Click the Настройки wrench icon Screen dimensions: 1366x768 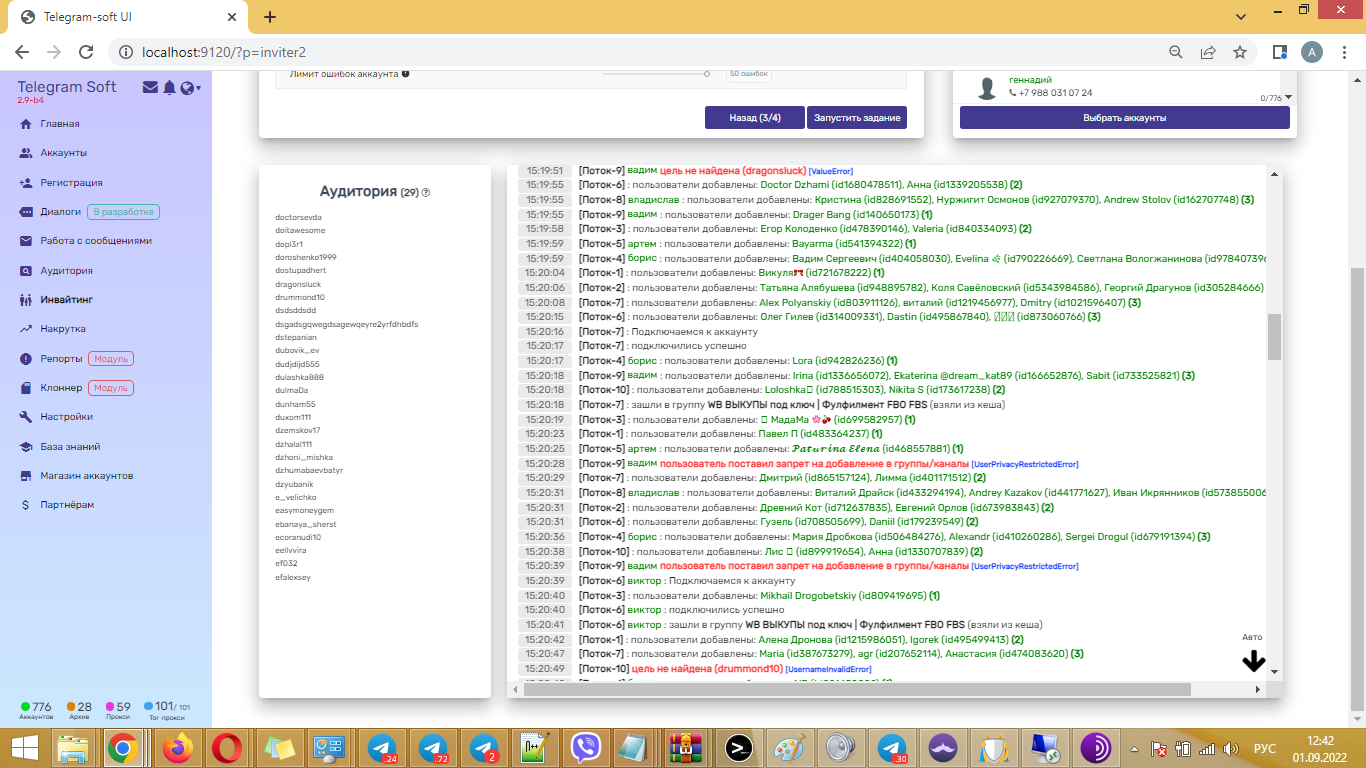[x=26, y=417]
